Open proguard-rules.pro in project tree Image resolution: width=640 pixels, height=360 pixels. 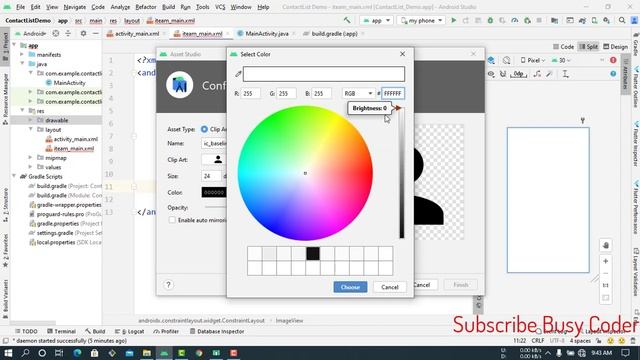click(x=60, y=214)
